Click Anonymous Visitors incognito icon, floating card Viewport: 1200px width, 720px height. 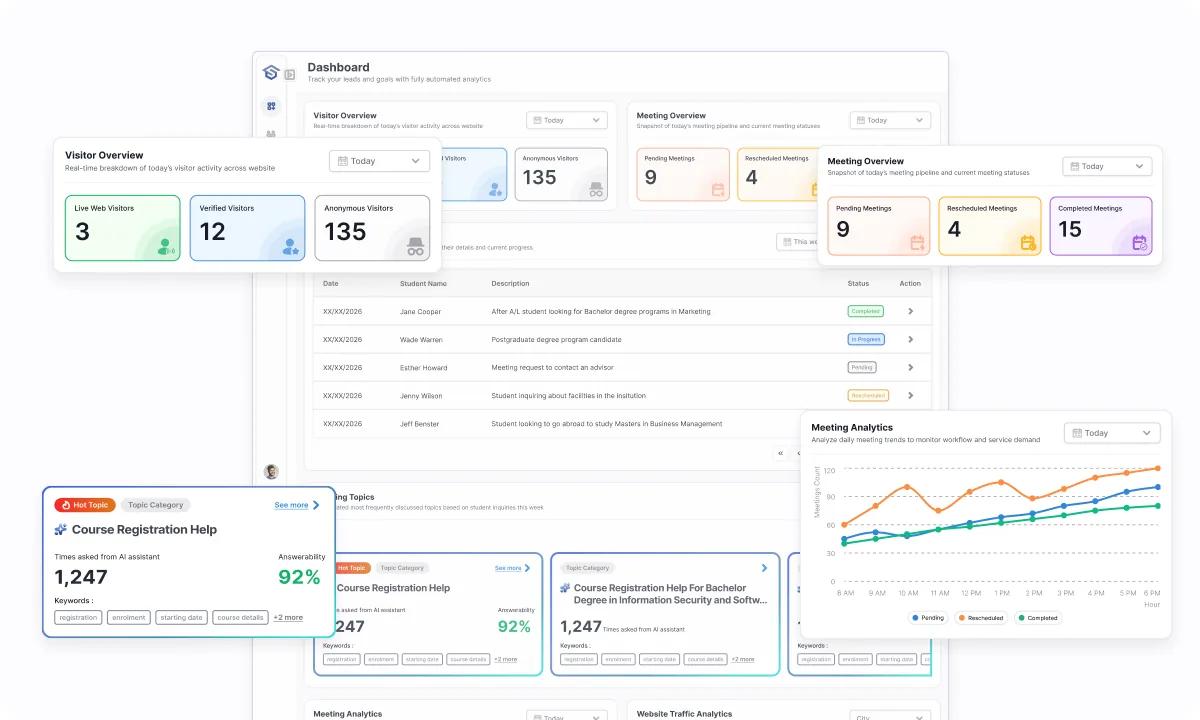(x=416, y=247)
